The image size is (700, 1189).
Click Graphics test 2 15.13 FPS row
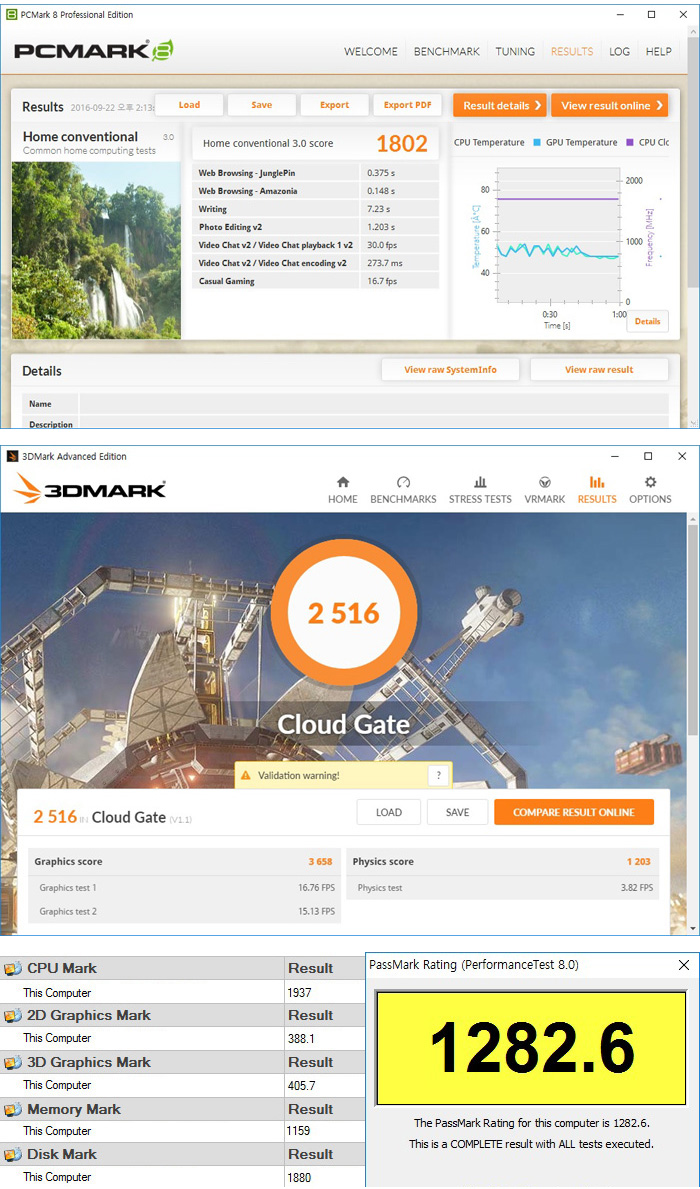[184, 911]
